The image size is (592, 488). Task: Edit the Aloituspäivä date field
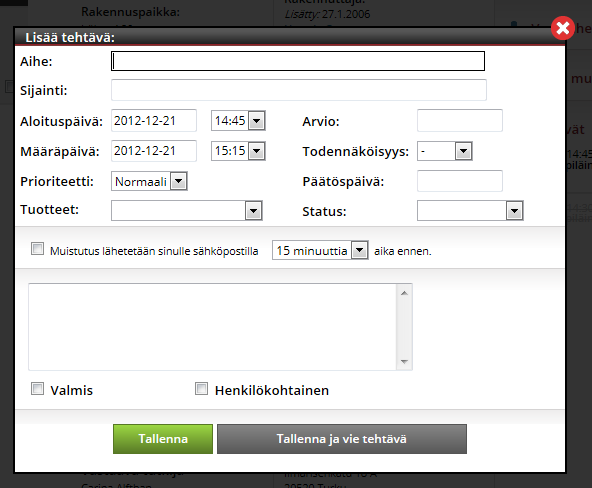(x=154, y=121)
